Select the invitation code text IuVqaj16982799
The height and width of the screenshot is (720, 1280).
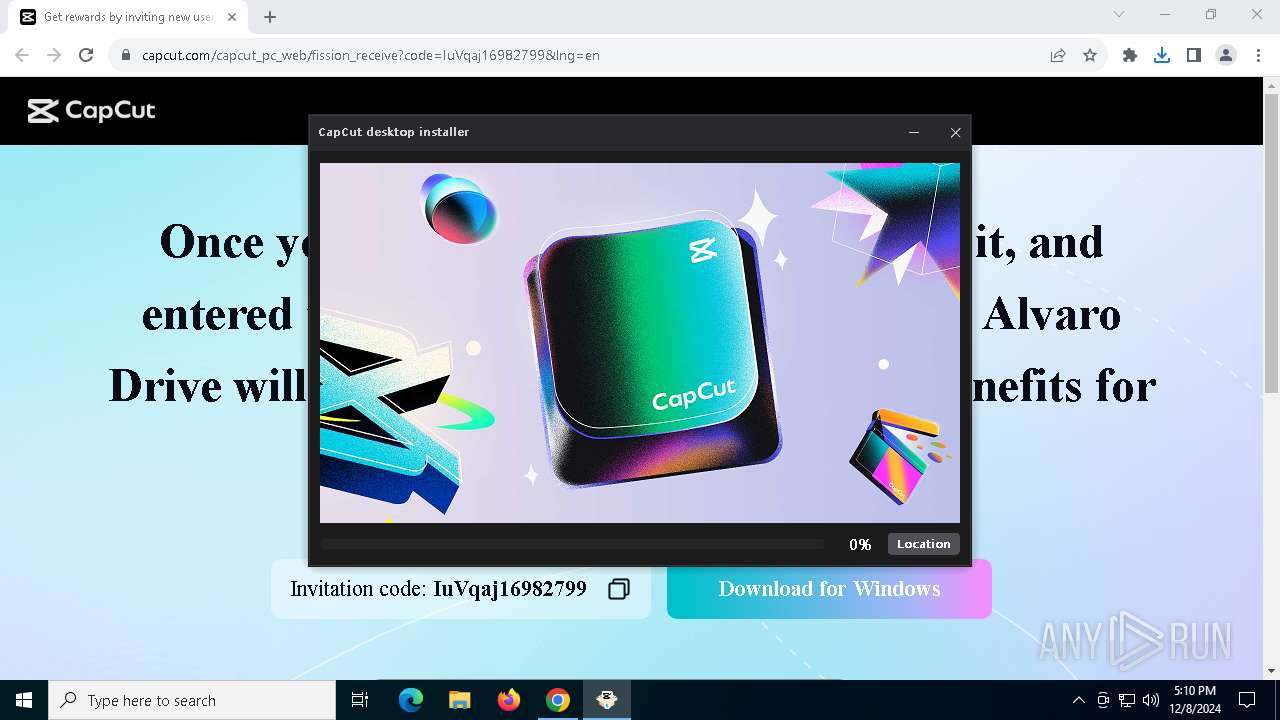tap(510, 589)
